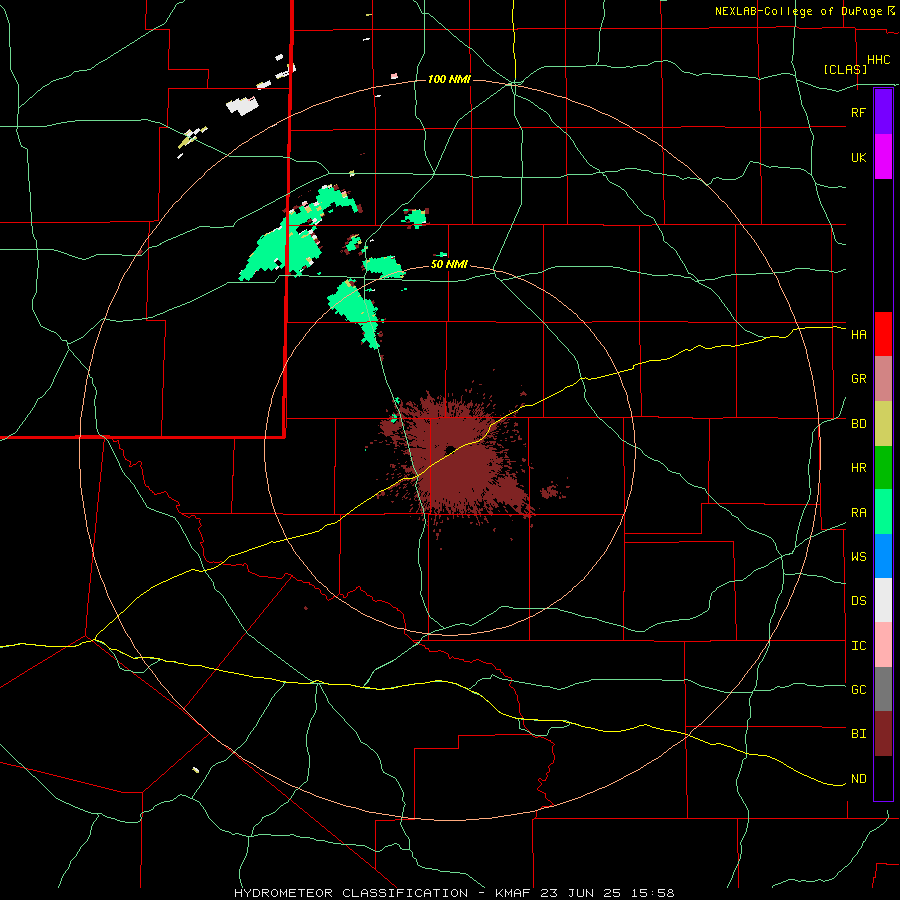
Task: Click the GC legend label
Action: pos(858,690)
